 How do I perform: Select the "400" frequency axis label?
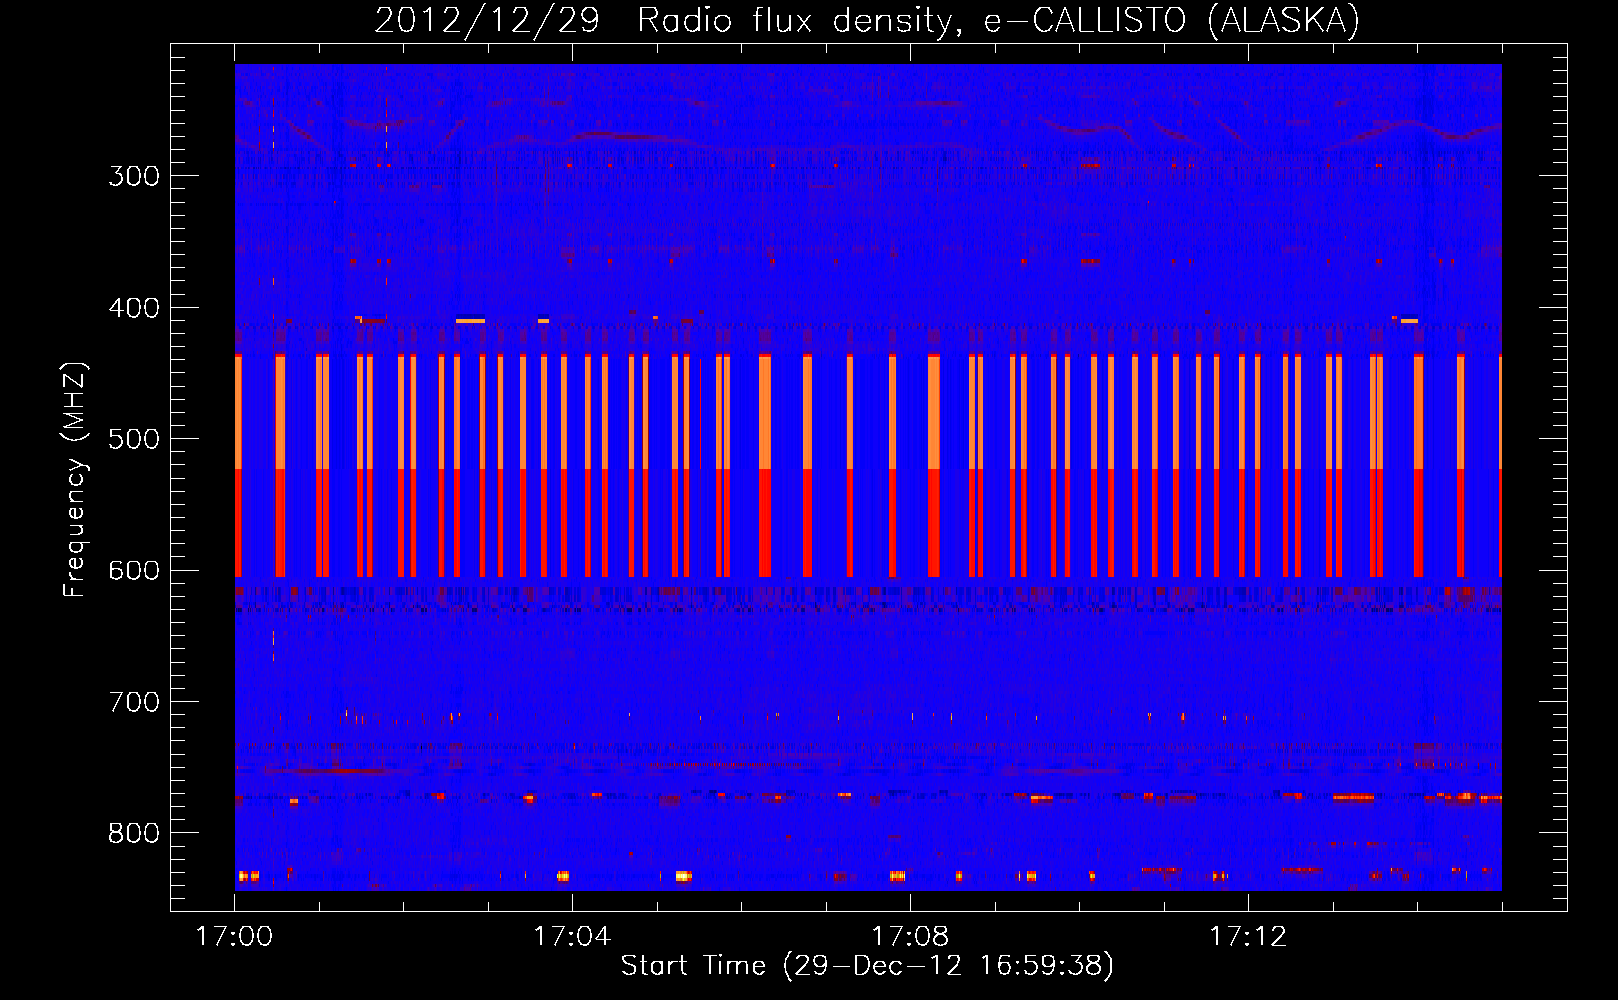tap(134, 308)
